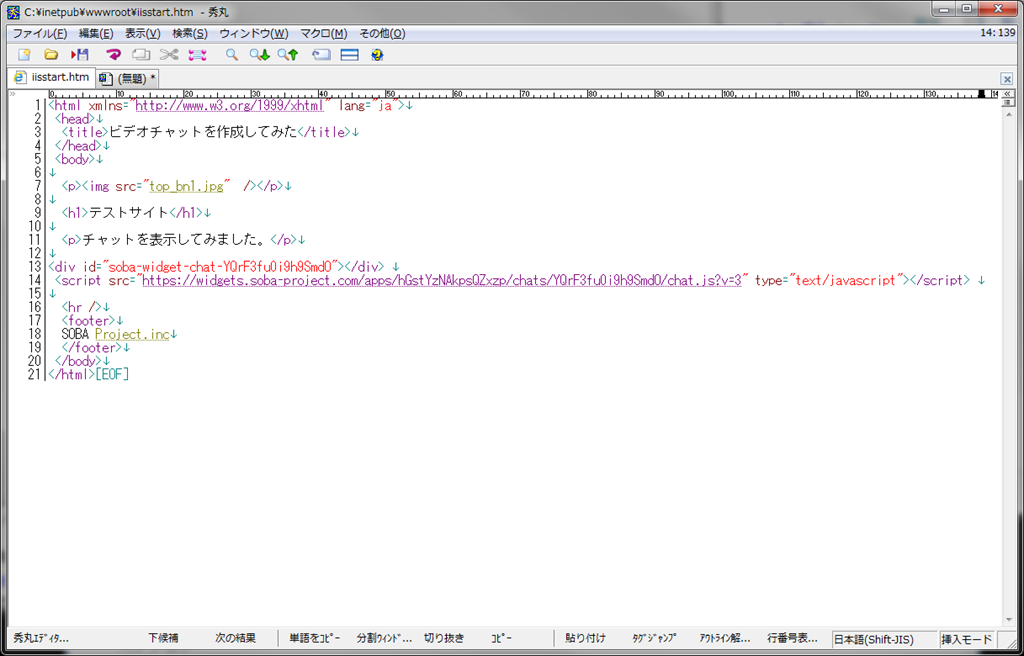Click the Hidemaru app icon in title bar

(13, 11)
